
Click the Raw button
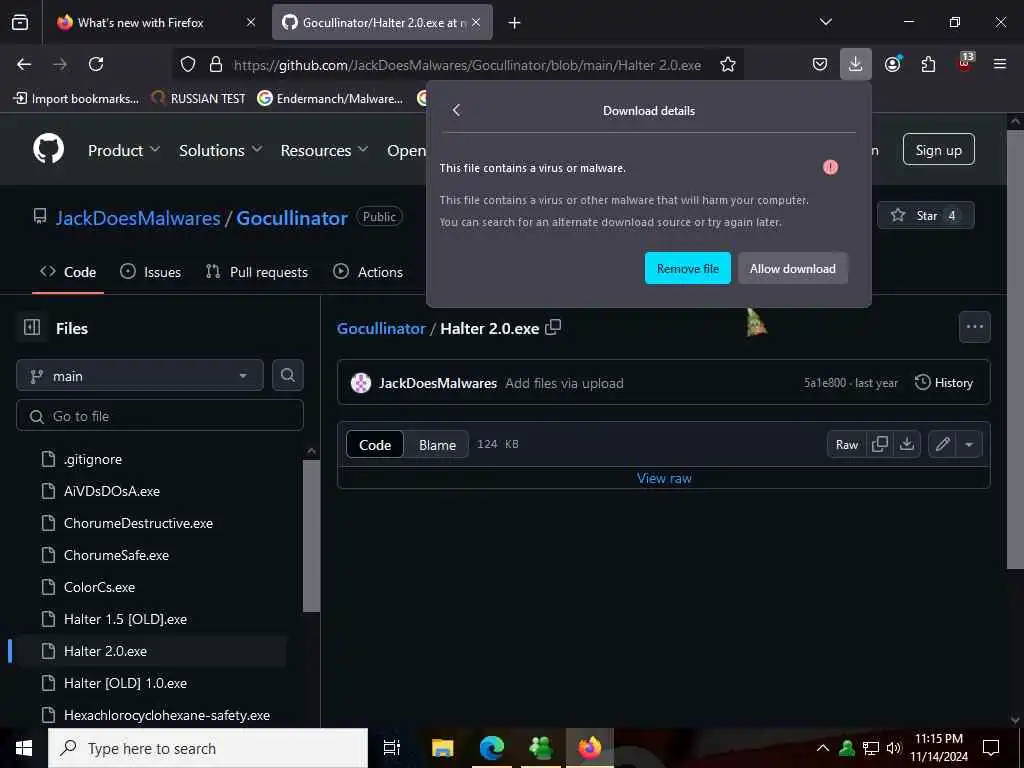(x=847, y=444)
